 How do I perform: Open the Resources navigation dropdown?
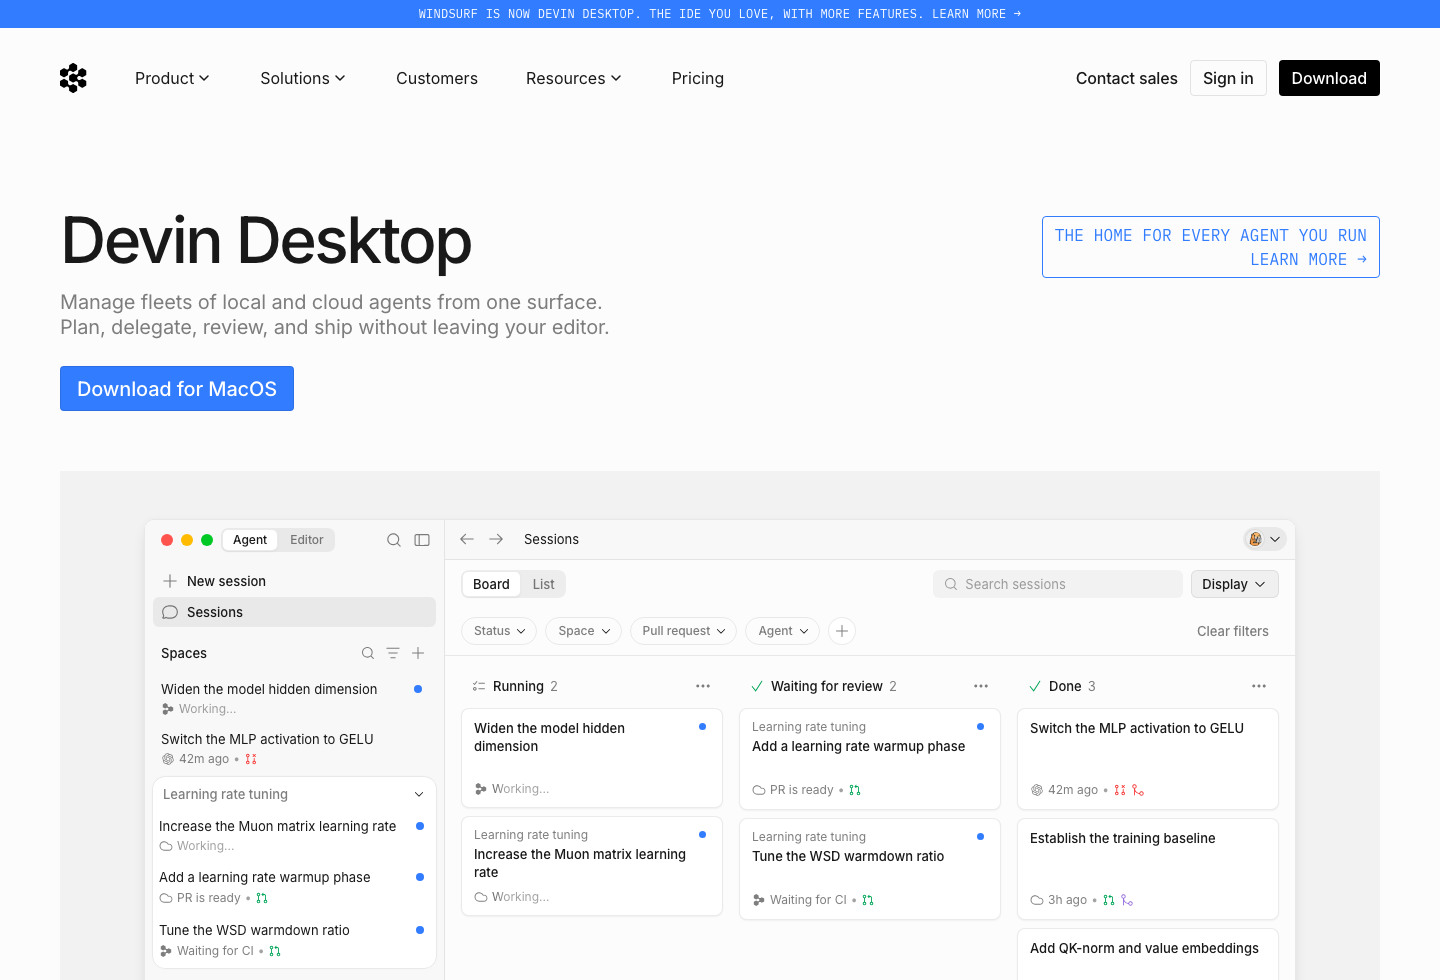[x=574, y=78]
